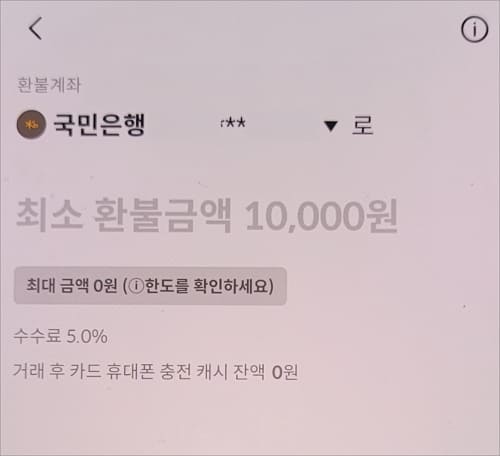Click the 잔액 word in balance line
Screen dimensions: 500x456
click(x=249, y=371)
